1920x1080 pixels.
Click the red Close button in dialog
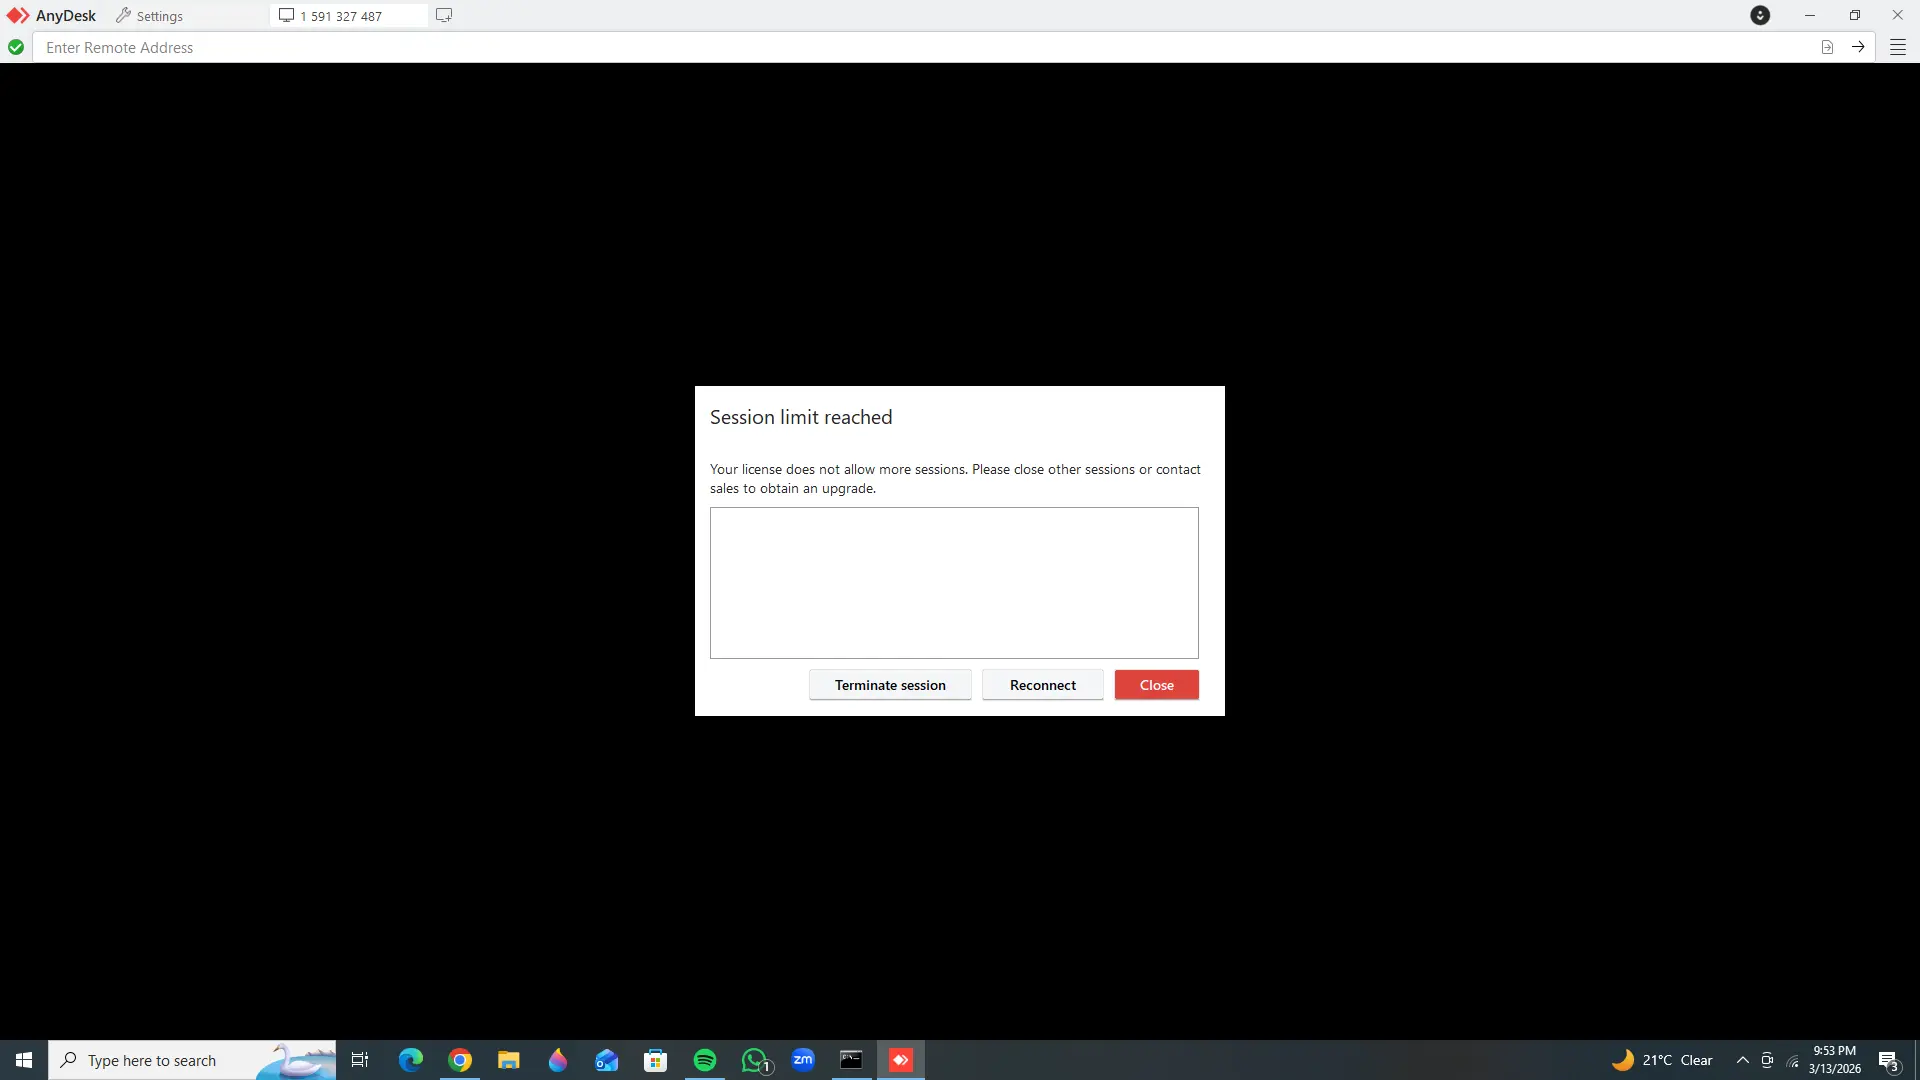(x=1157, y=685)
